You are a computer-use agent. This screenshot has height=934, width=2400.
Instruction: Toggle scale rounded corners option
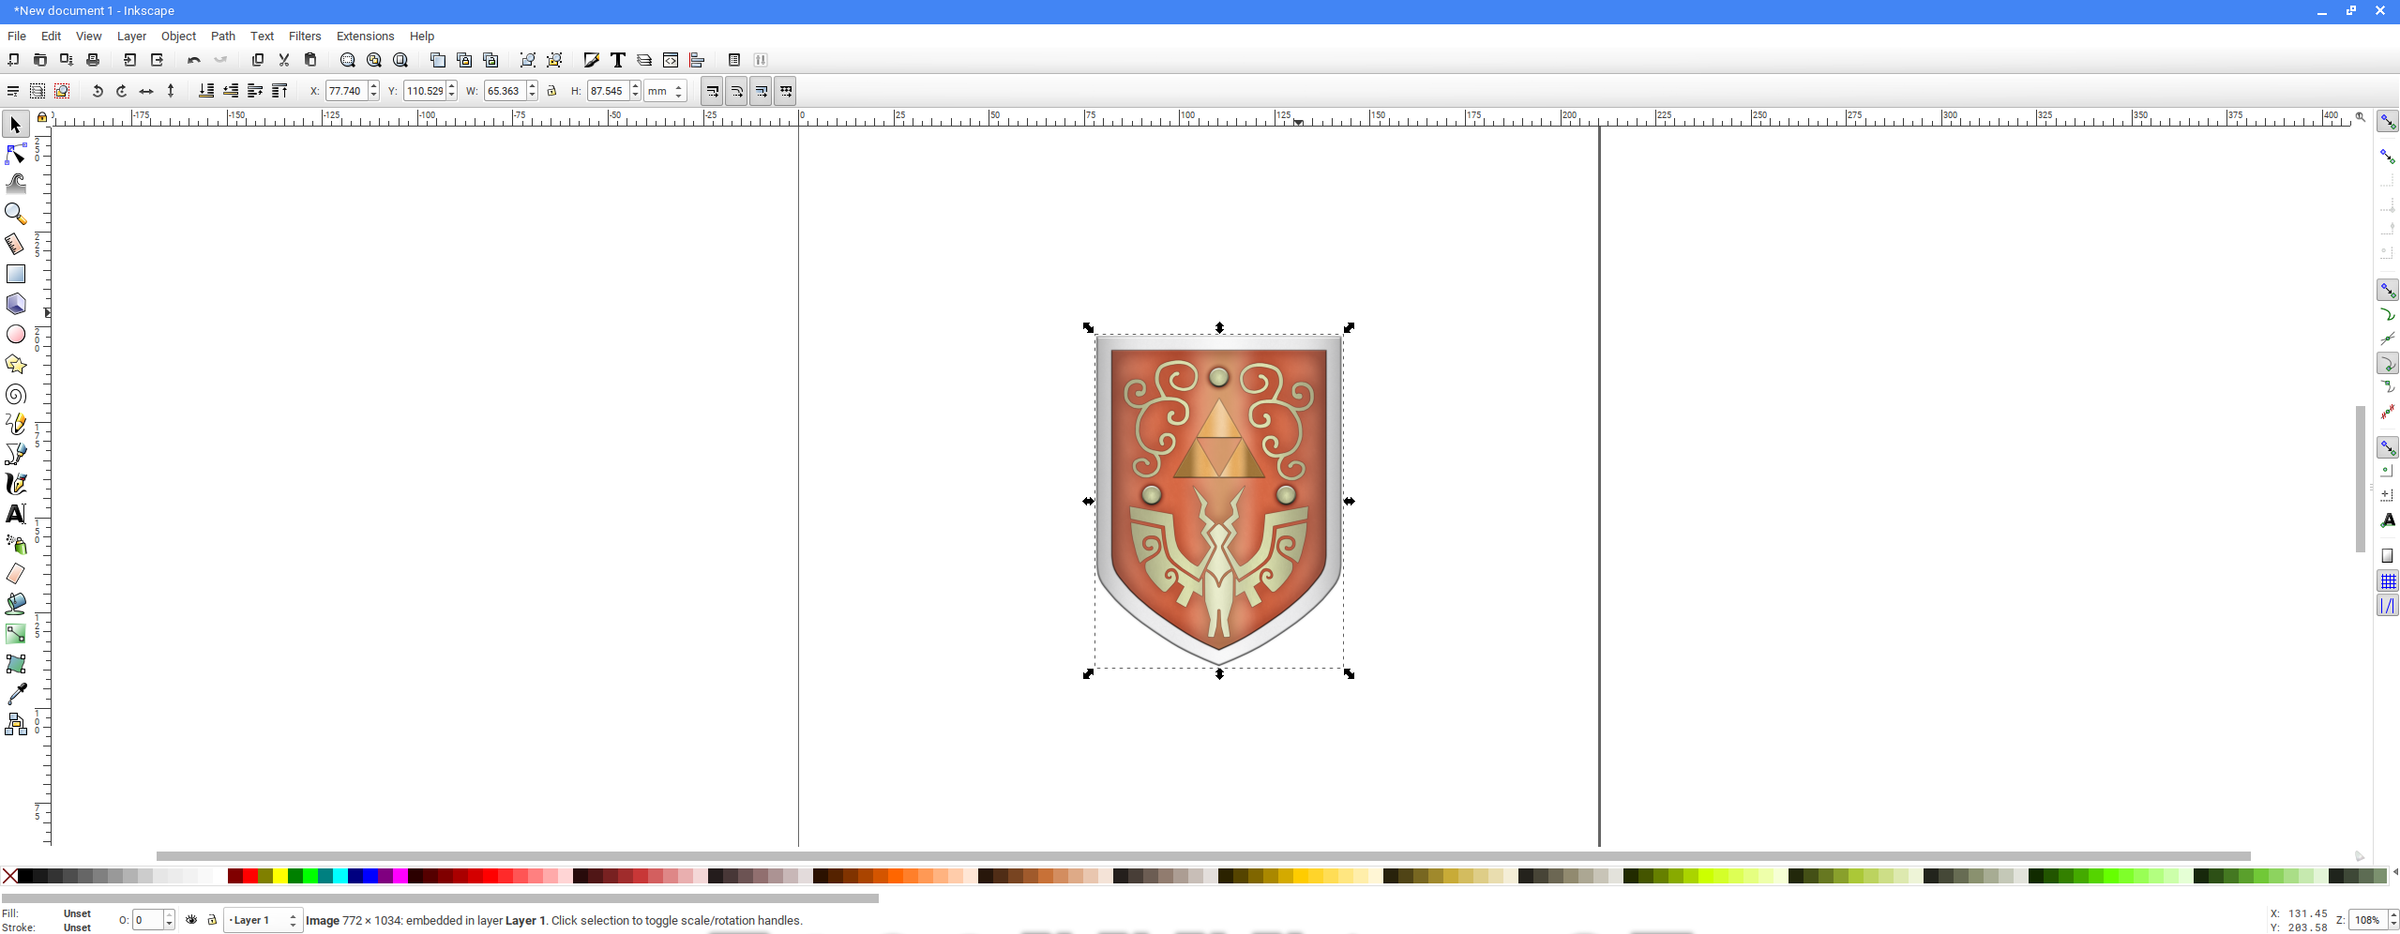click(x=736, y=91)
